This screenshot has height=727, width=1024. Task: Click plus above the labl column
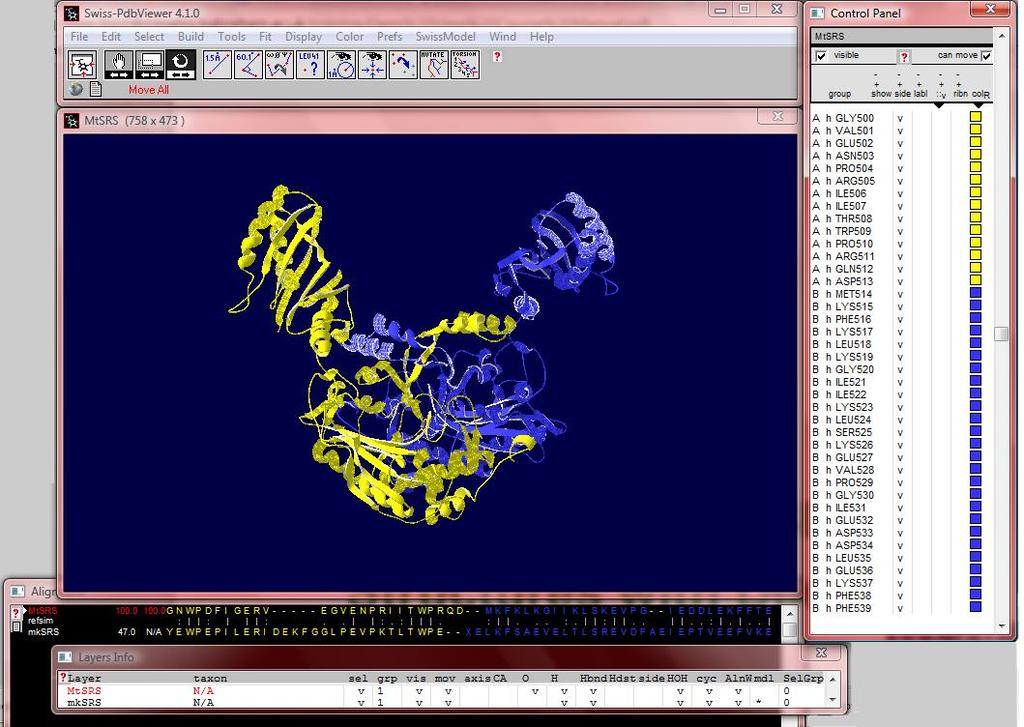click(x=919, y=84)
